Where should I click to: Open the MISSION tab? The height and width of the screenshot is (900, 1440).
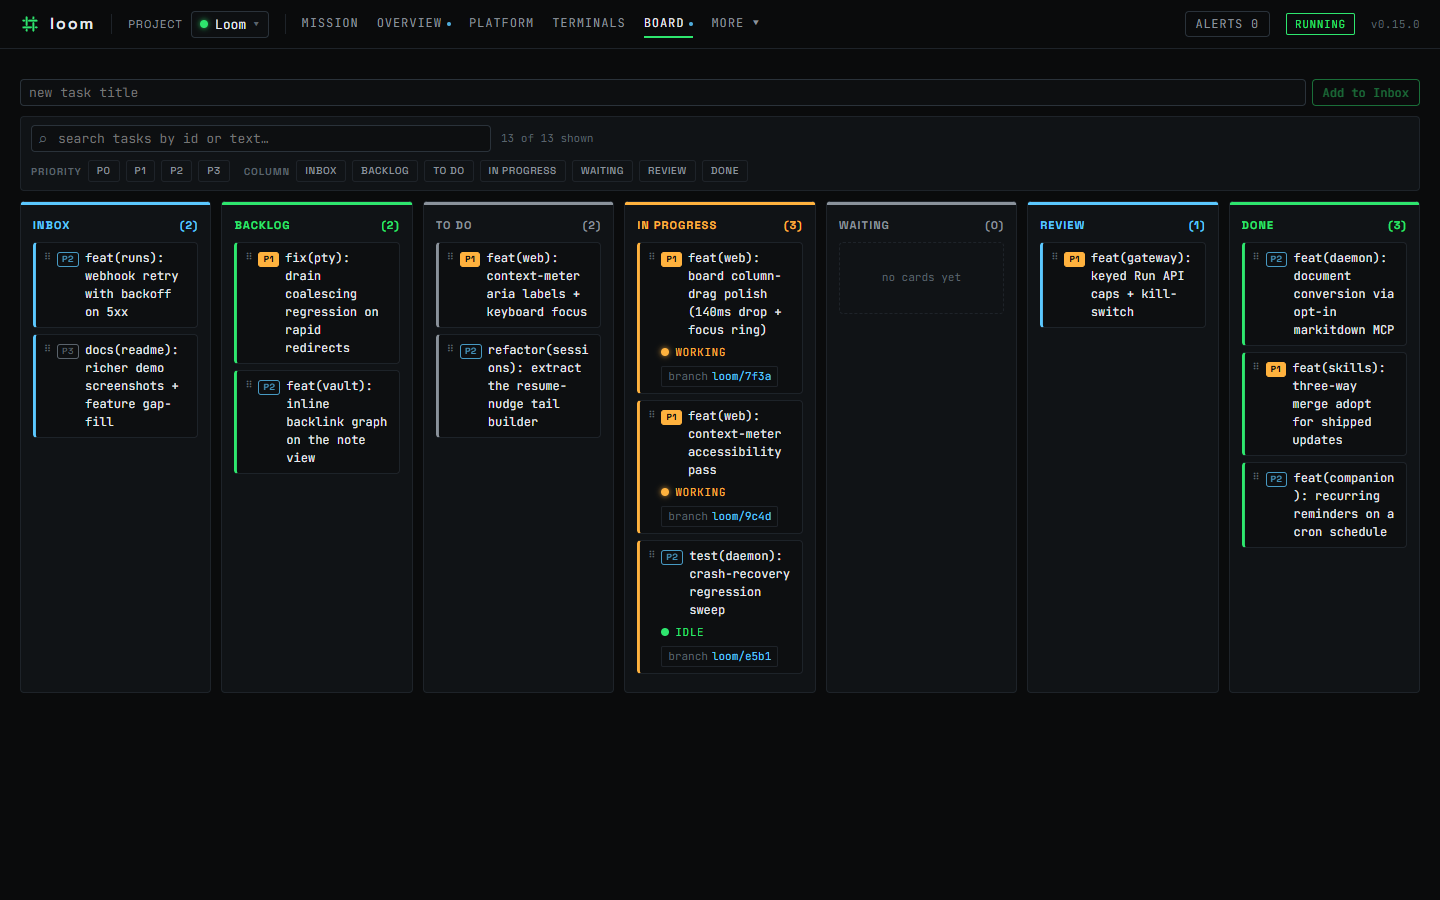(330, 23)
